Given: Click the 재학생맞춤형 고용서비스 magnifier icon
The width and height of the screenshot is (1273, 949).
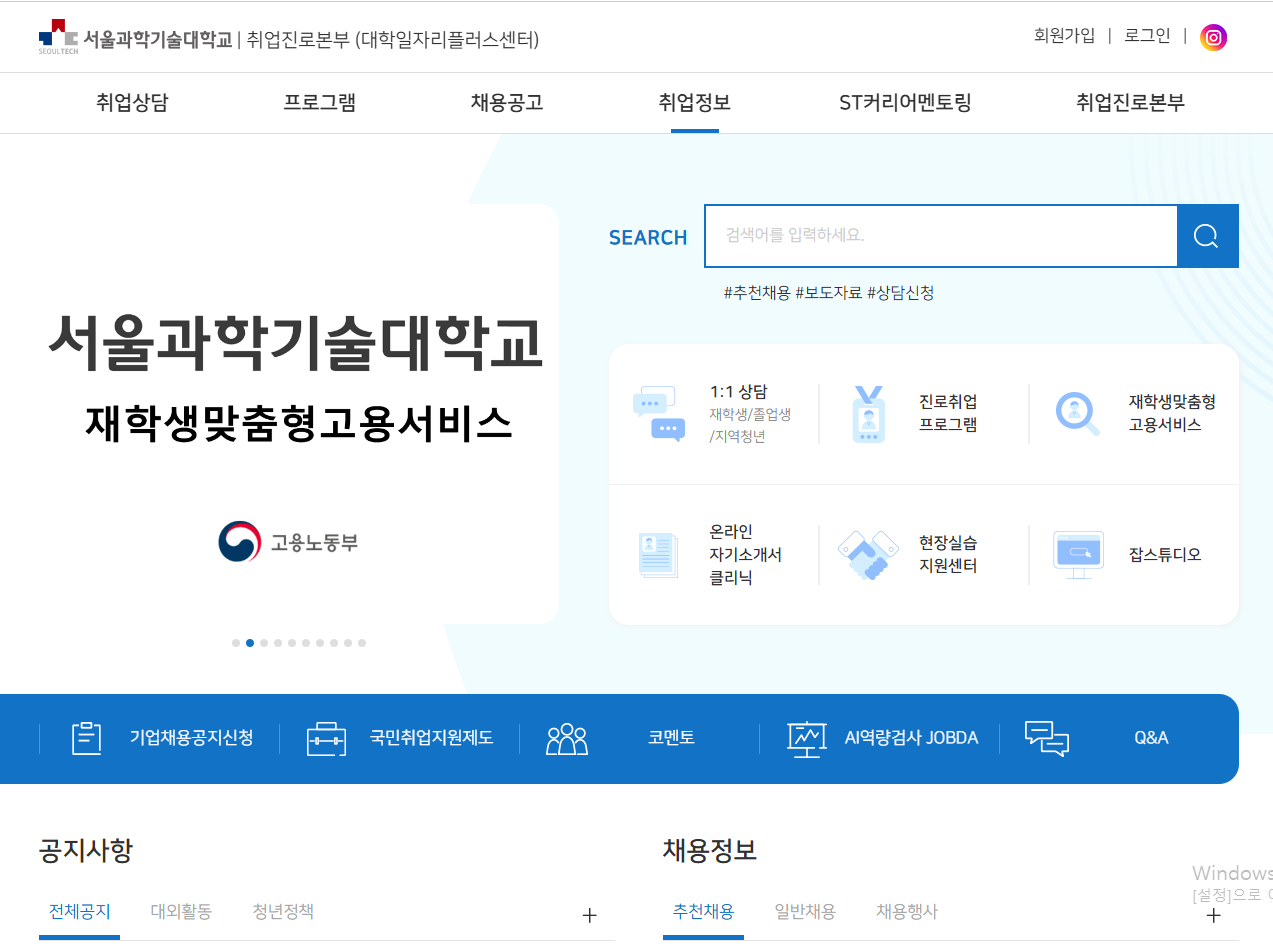Looking at the screenshot, I should 1077,413.
